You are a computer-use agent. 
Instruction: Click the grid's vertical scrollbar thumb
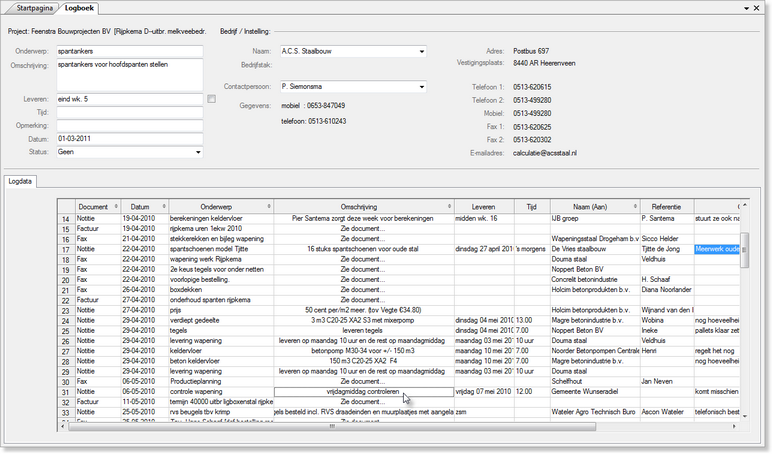tap(744, 250)
